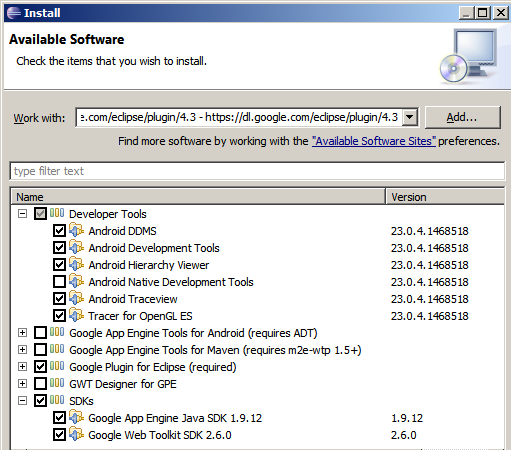Uncheck Google Web Toolkit SDK 2.6.0
This screenshot has width=511, height=450.
click(59, 435)
